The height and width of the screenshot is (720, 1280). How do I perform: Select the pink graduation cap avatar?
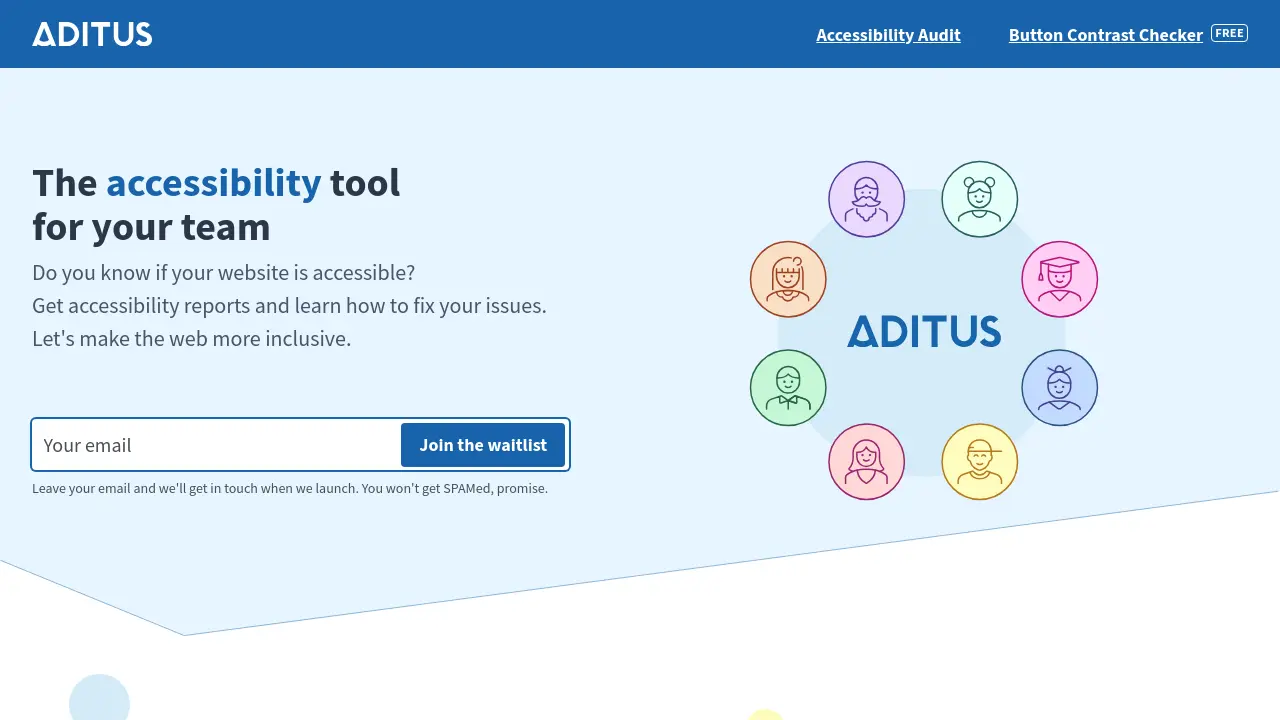[1059, 279]
